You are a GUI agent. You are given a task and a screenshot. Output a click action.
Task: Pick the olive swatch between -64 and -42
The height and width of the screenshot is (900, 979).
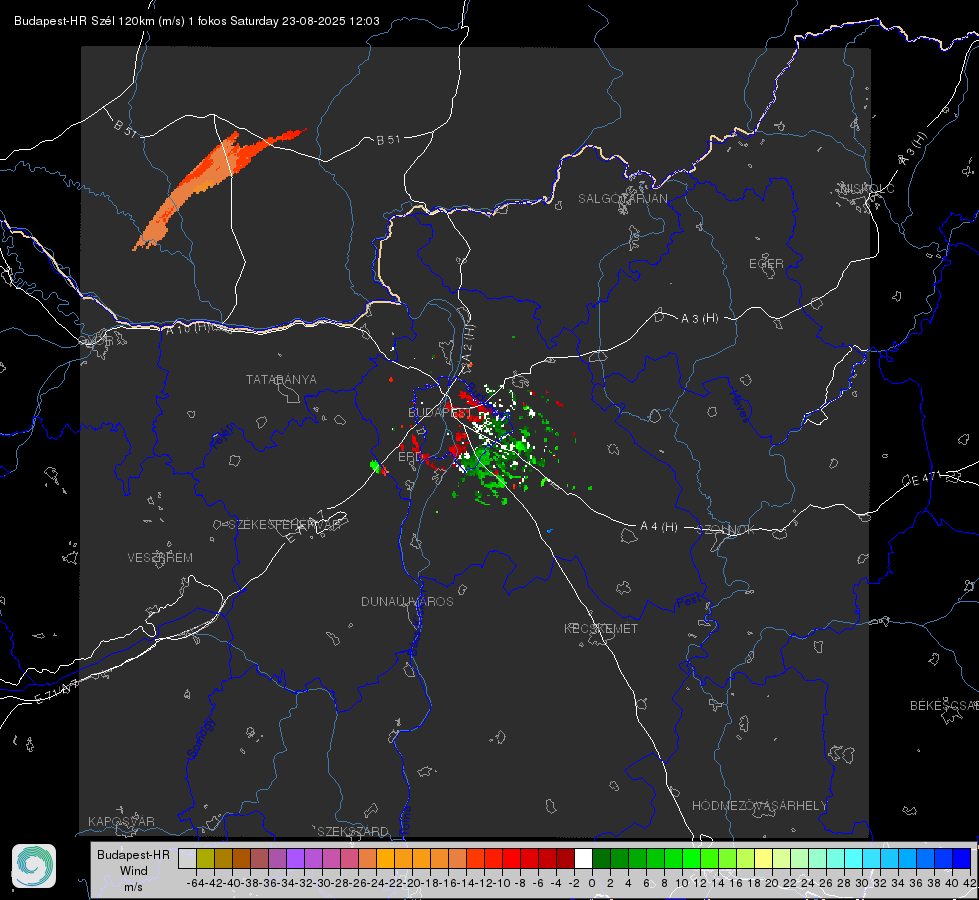(x=205, y=859)
